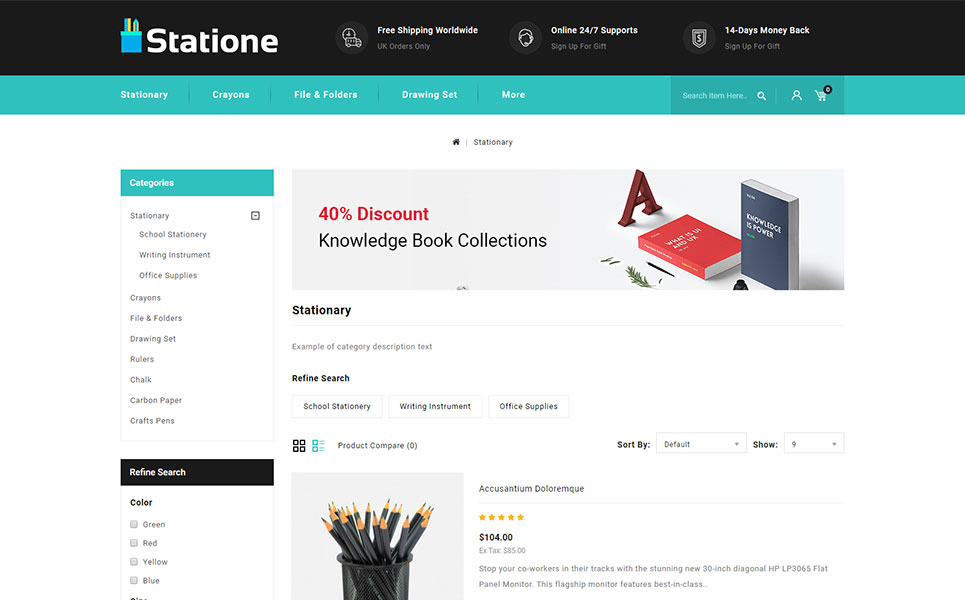
Task: Open the Show count dropdown
Action: [x=814, y=444]
